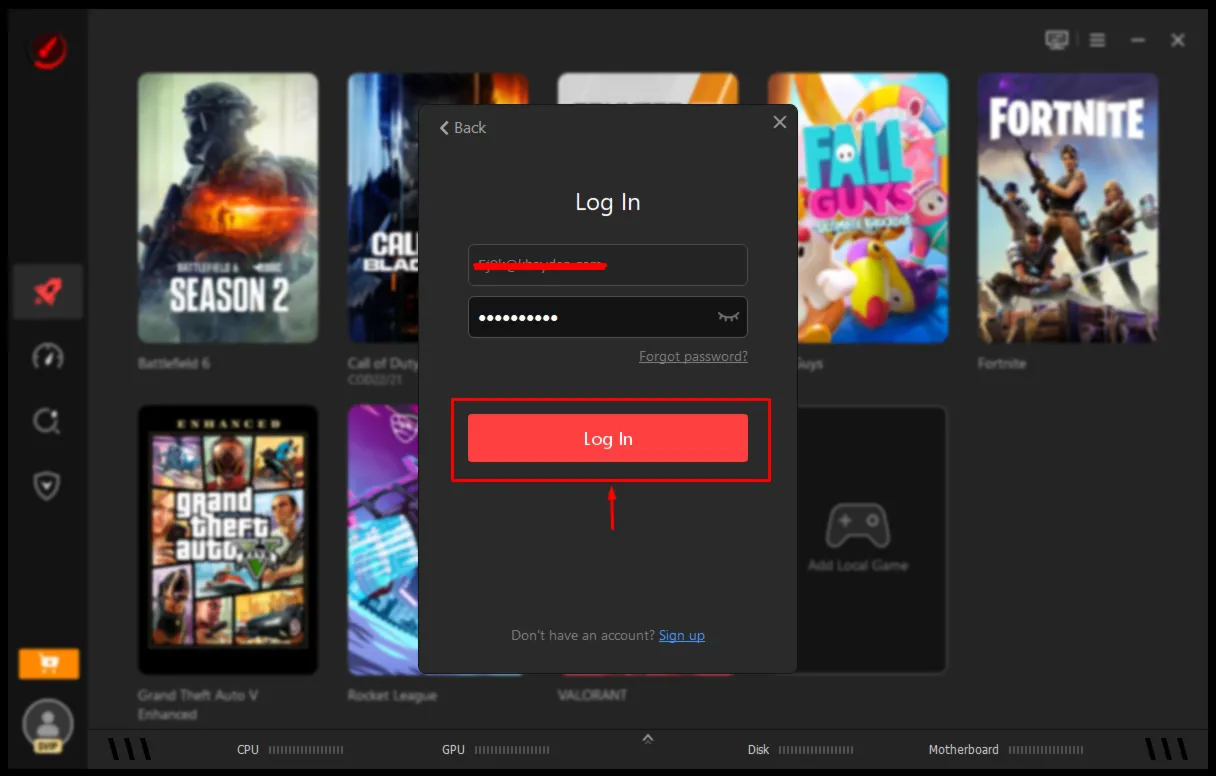This screenshot has height=776, width=1216.
Task: Click the CPU usage indicator
Action: 290,749
